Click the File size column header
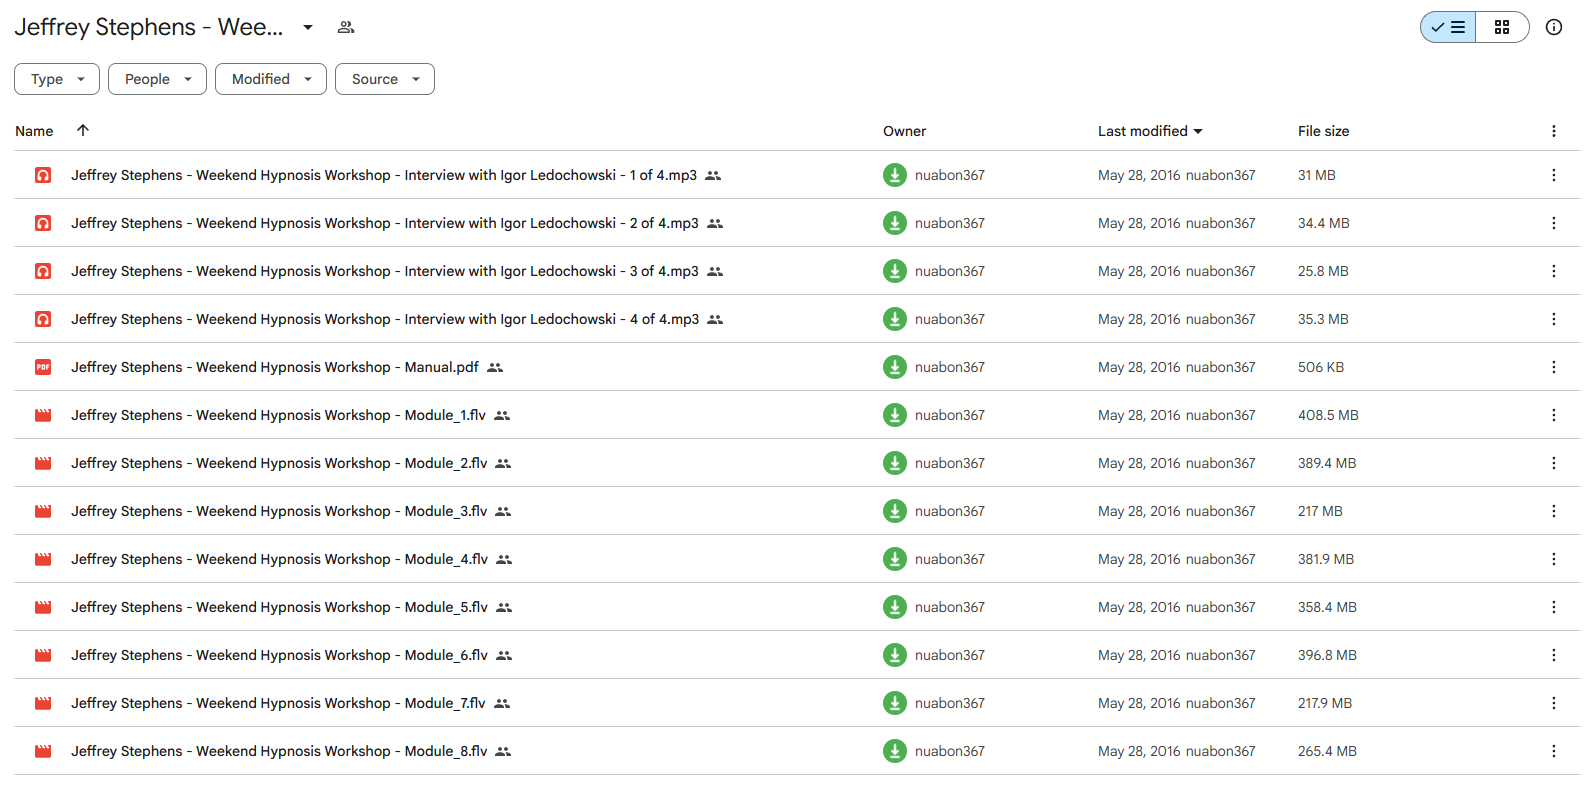The width and height of the screenshot is (1595, 788). click(1323, 131)
